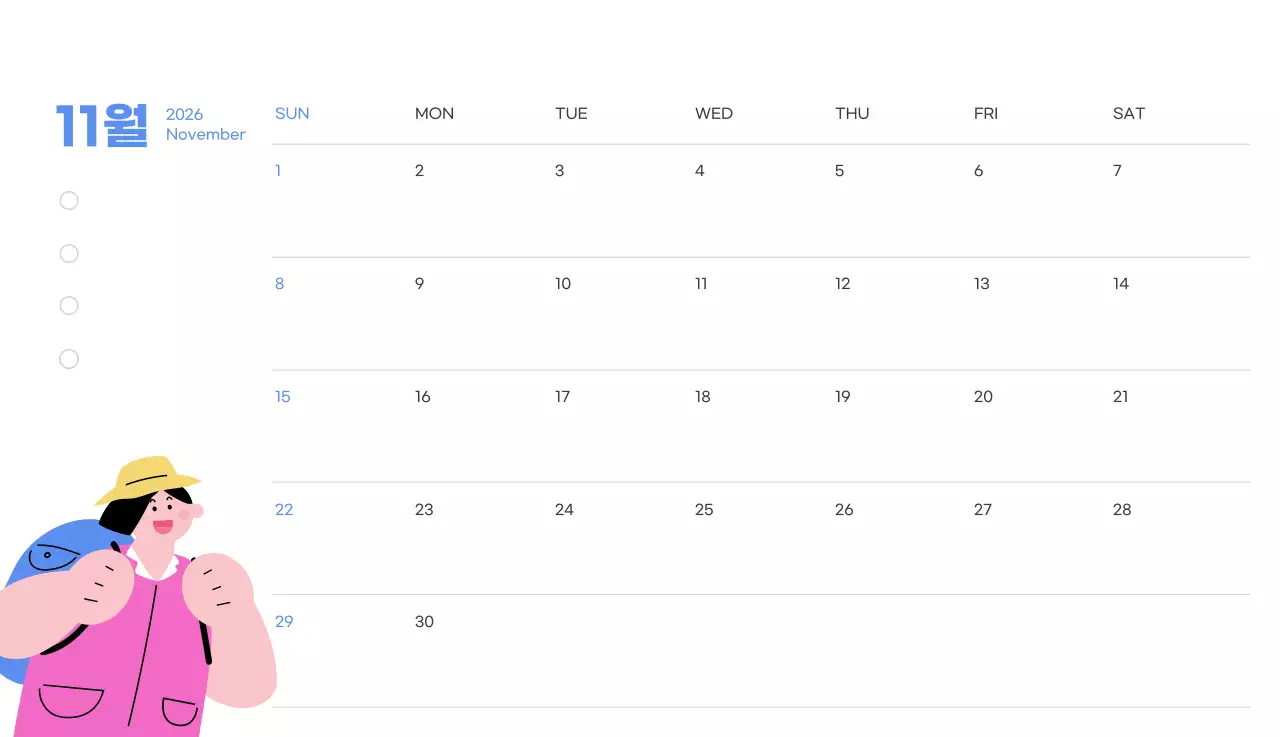Choose date 20 on the calendar
This screenshot has width=1280, height=737.
pyautogui.click(x=983, y=397)
